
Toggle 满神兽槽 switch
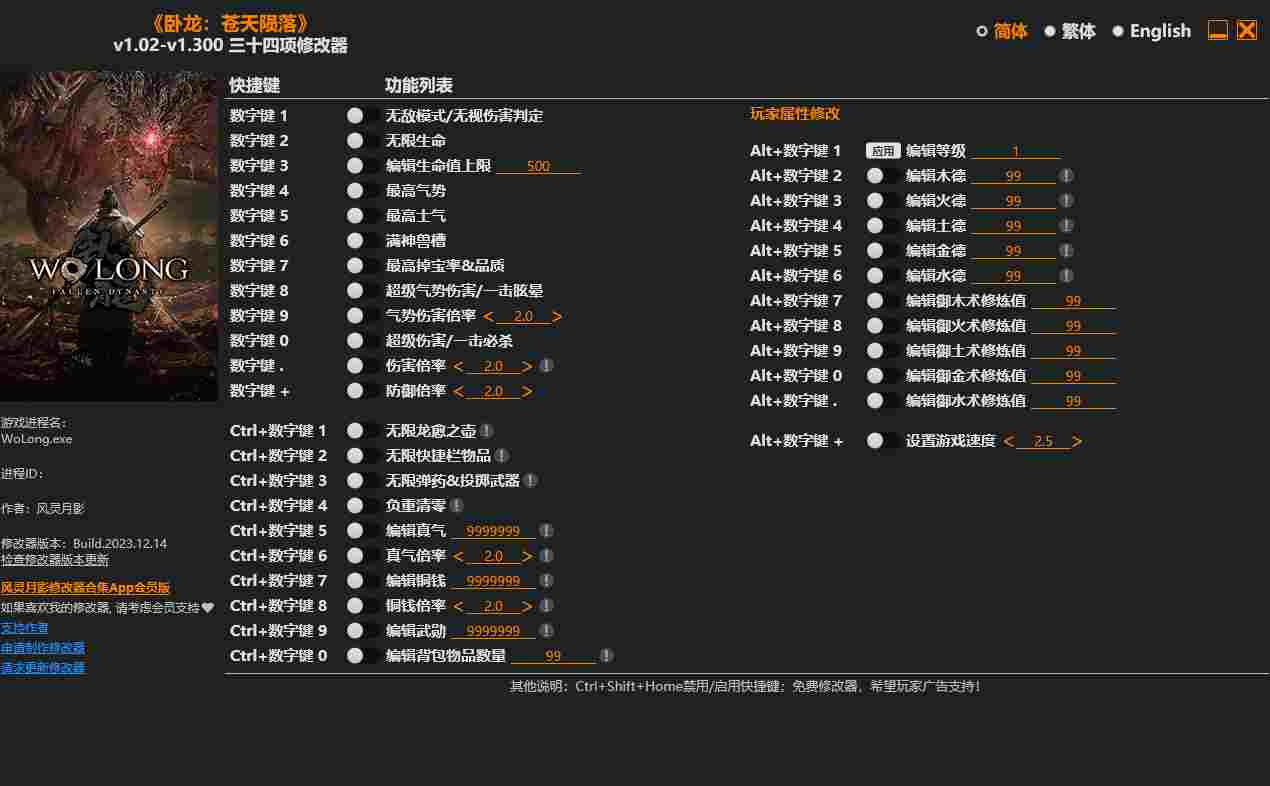362,241
